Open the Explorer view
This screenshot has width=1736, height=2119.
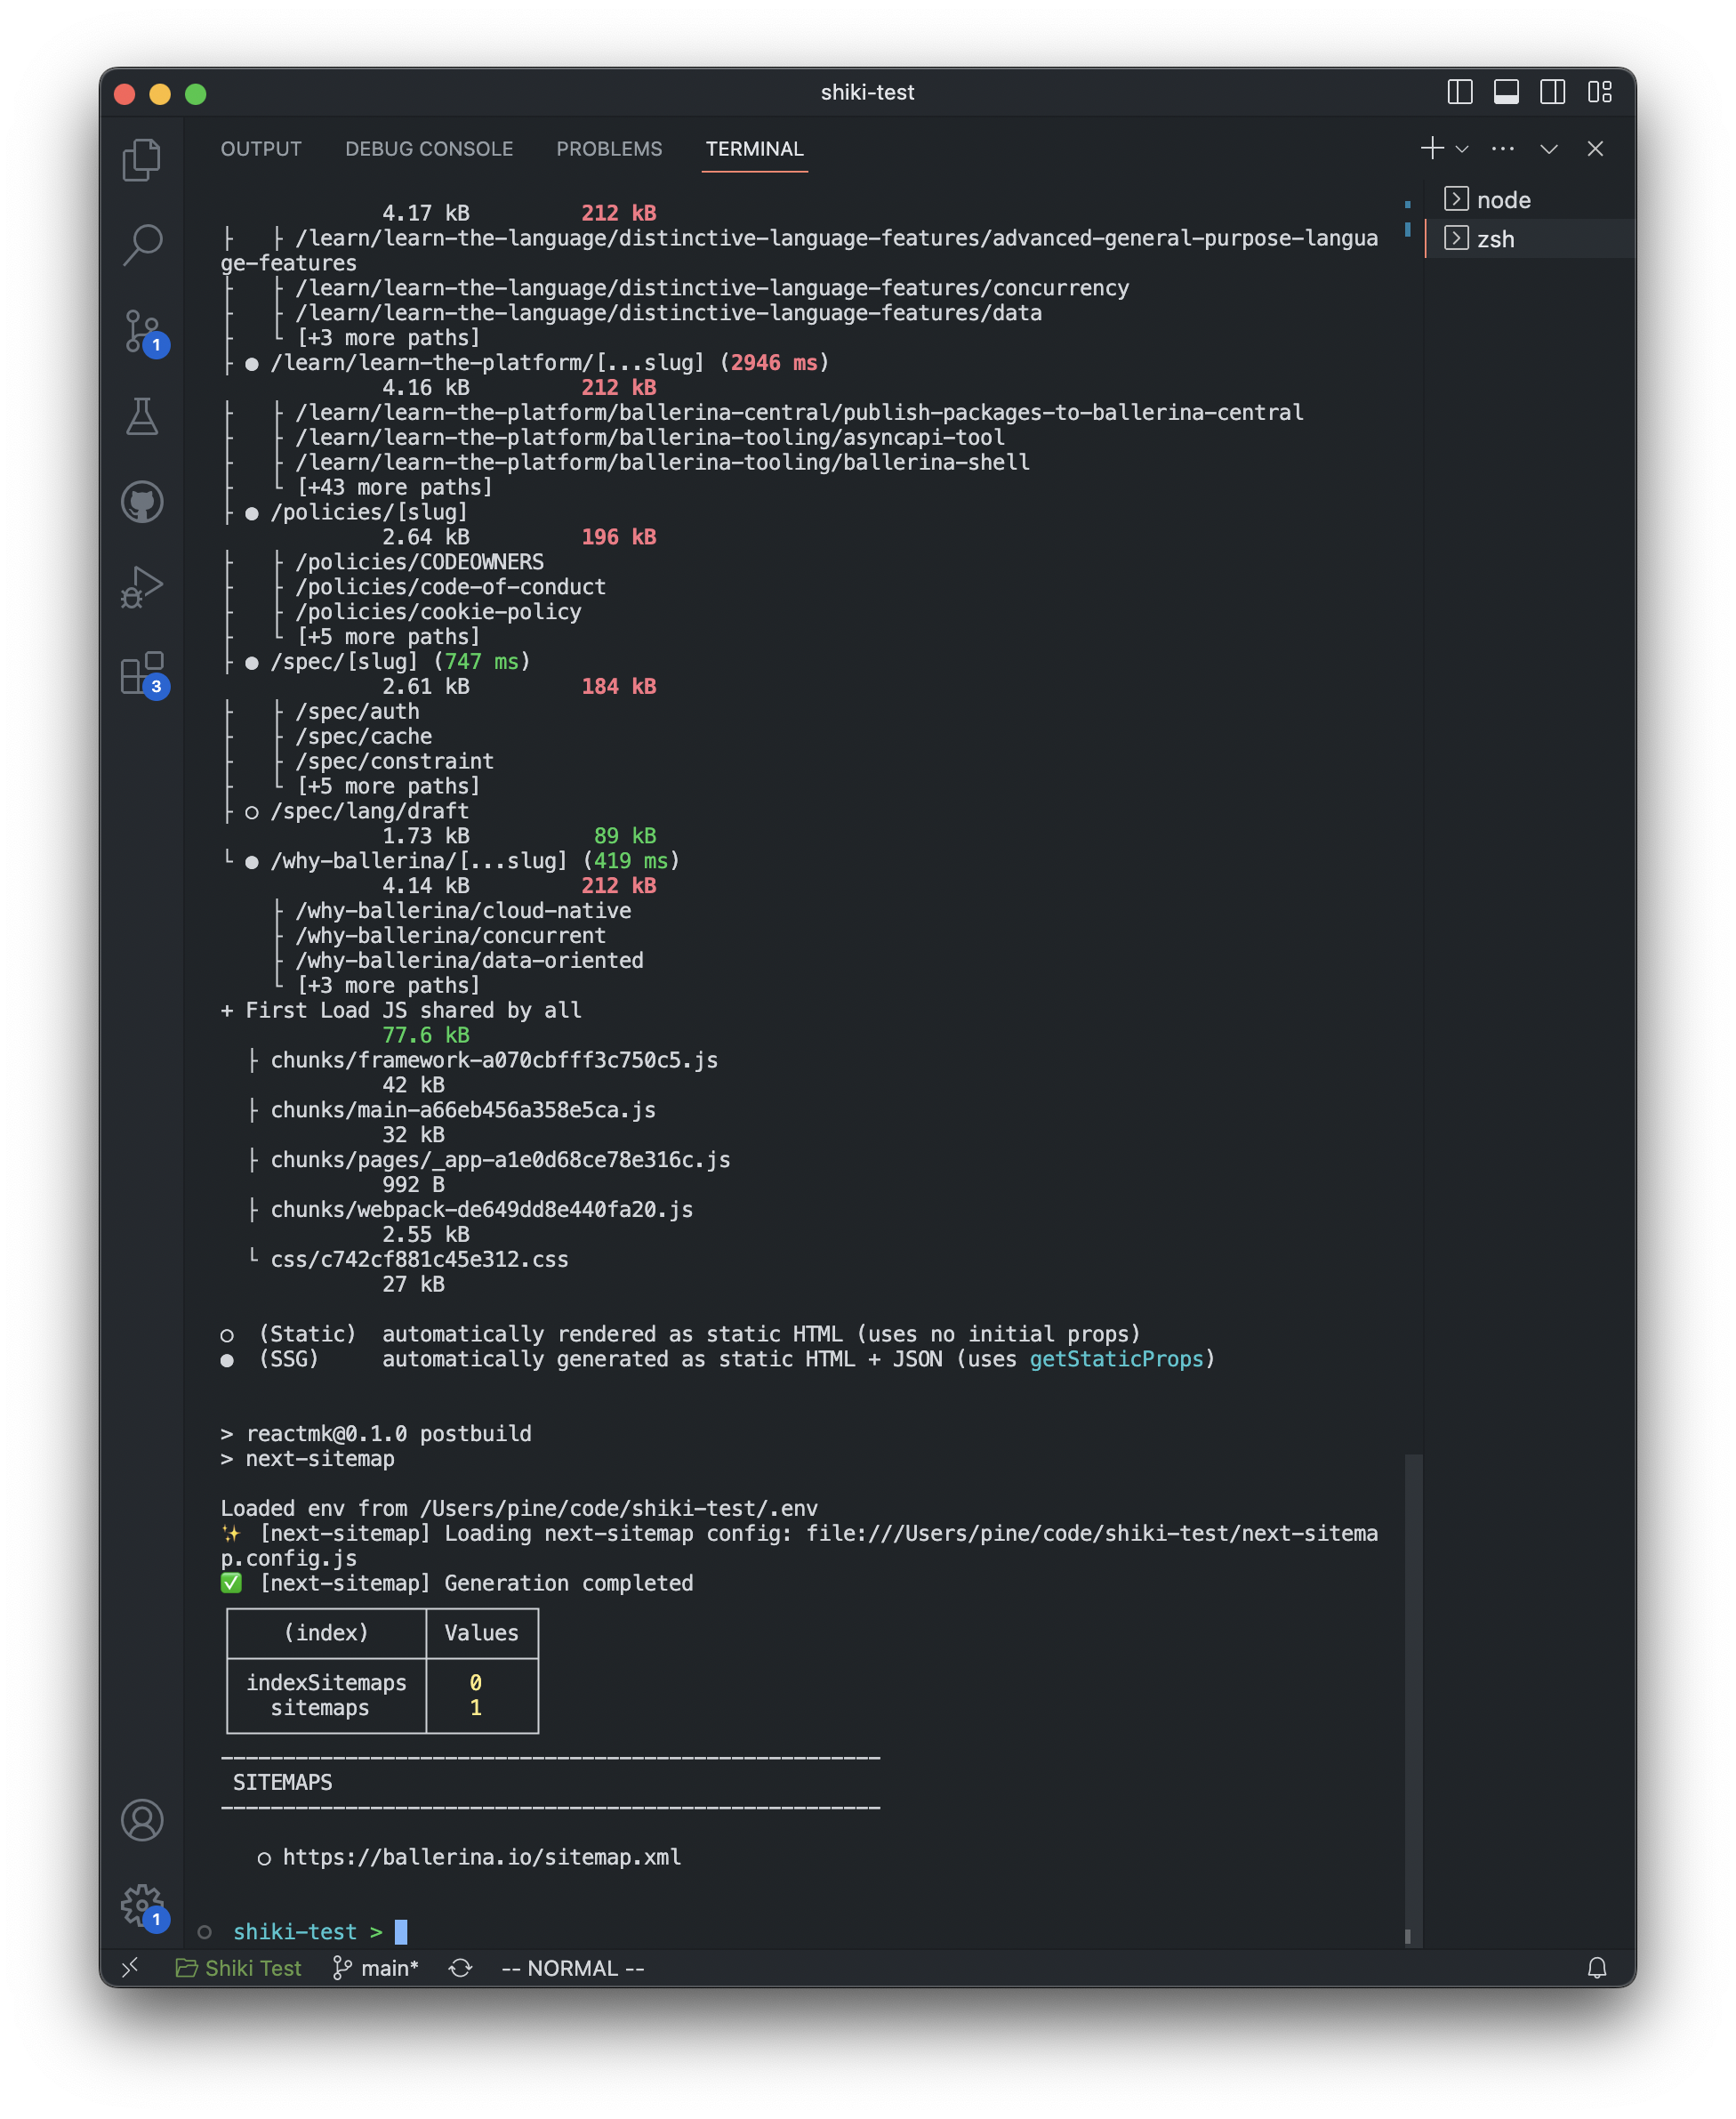(x=143, y=158)
